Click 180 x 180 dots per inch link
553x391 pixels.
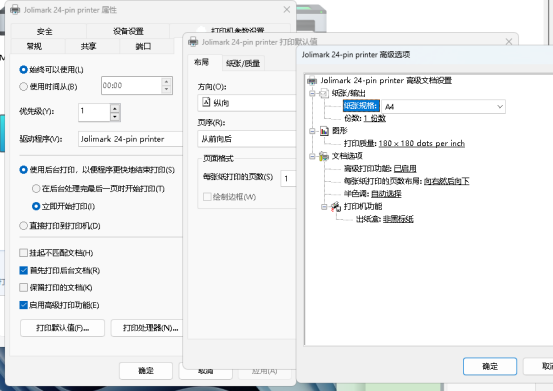tap(421, 143)
